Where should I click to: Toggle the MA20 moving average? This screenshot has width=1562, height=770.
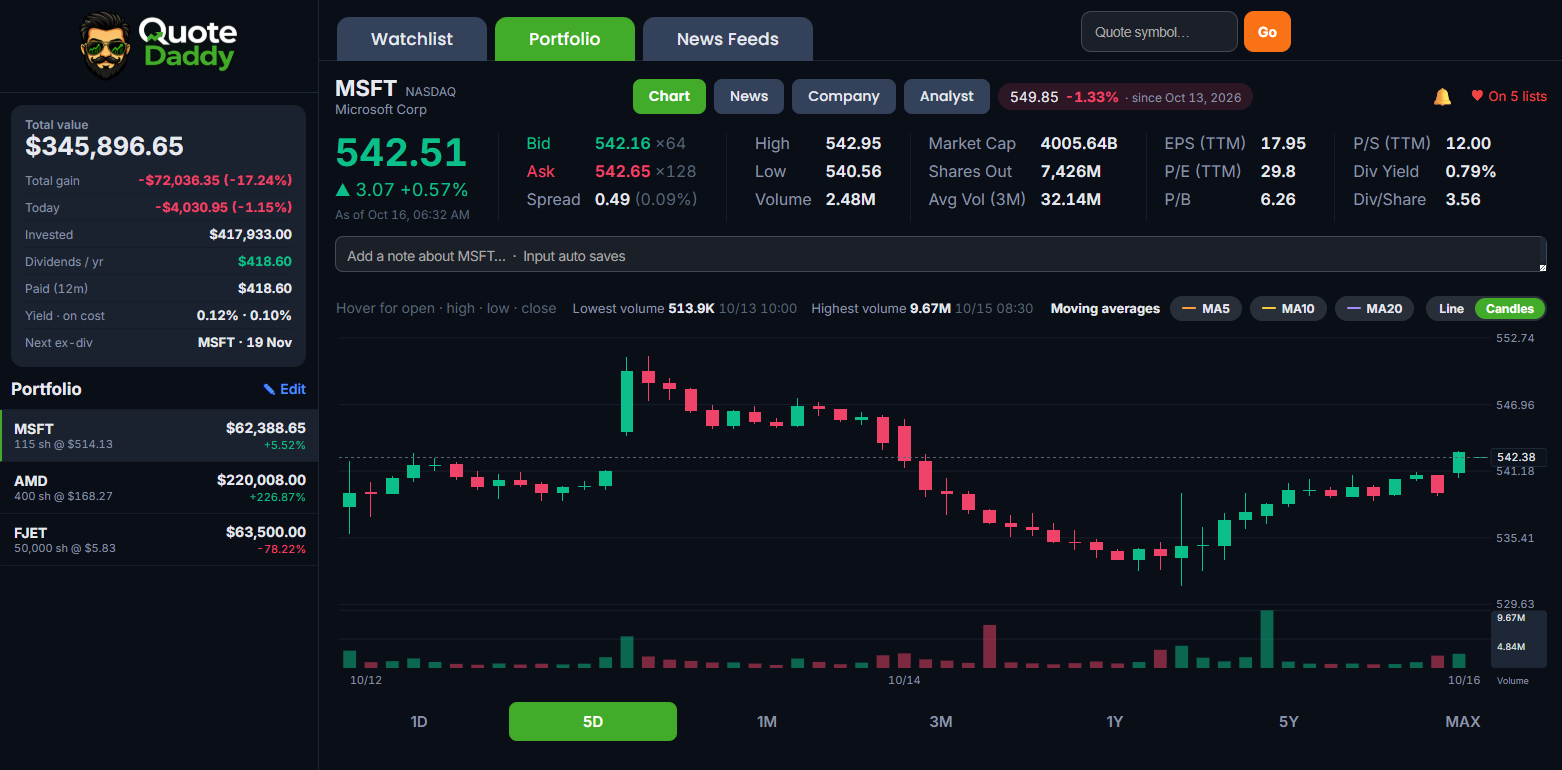[x=1374, y=308]
